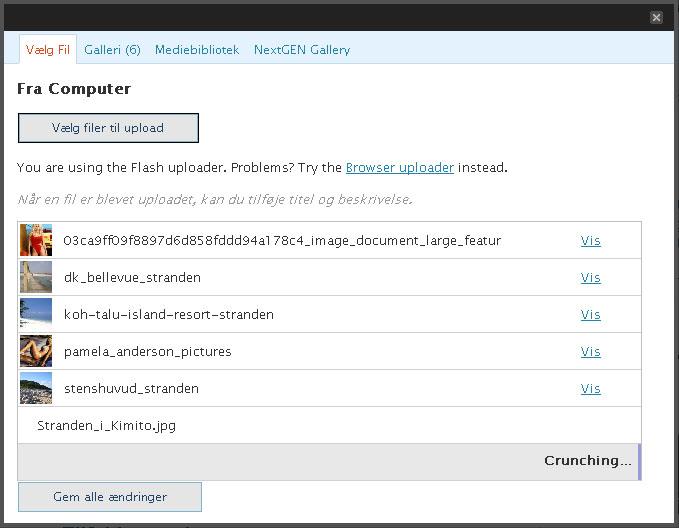Screen dimensions: 679x528
Task: Click Vælg filer til upload button
Action: tap(108, 128)
